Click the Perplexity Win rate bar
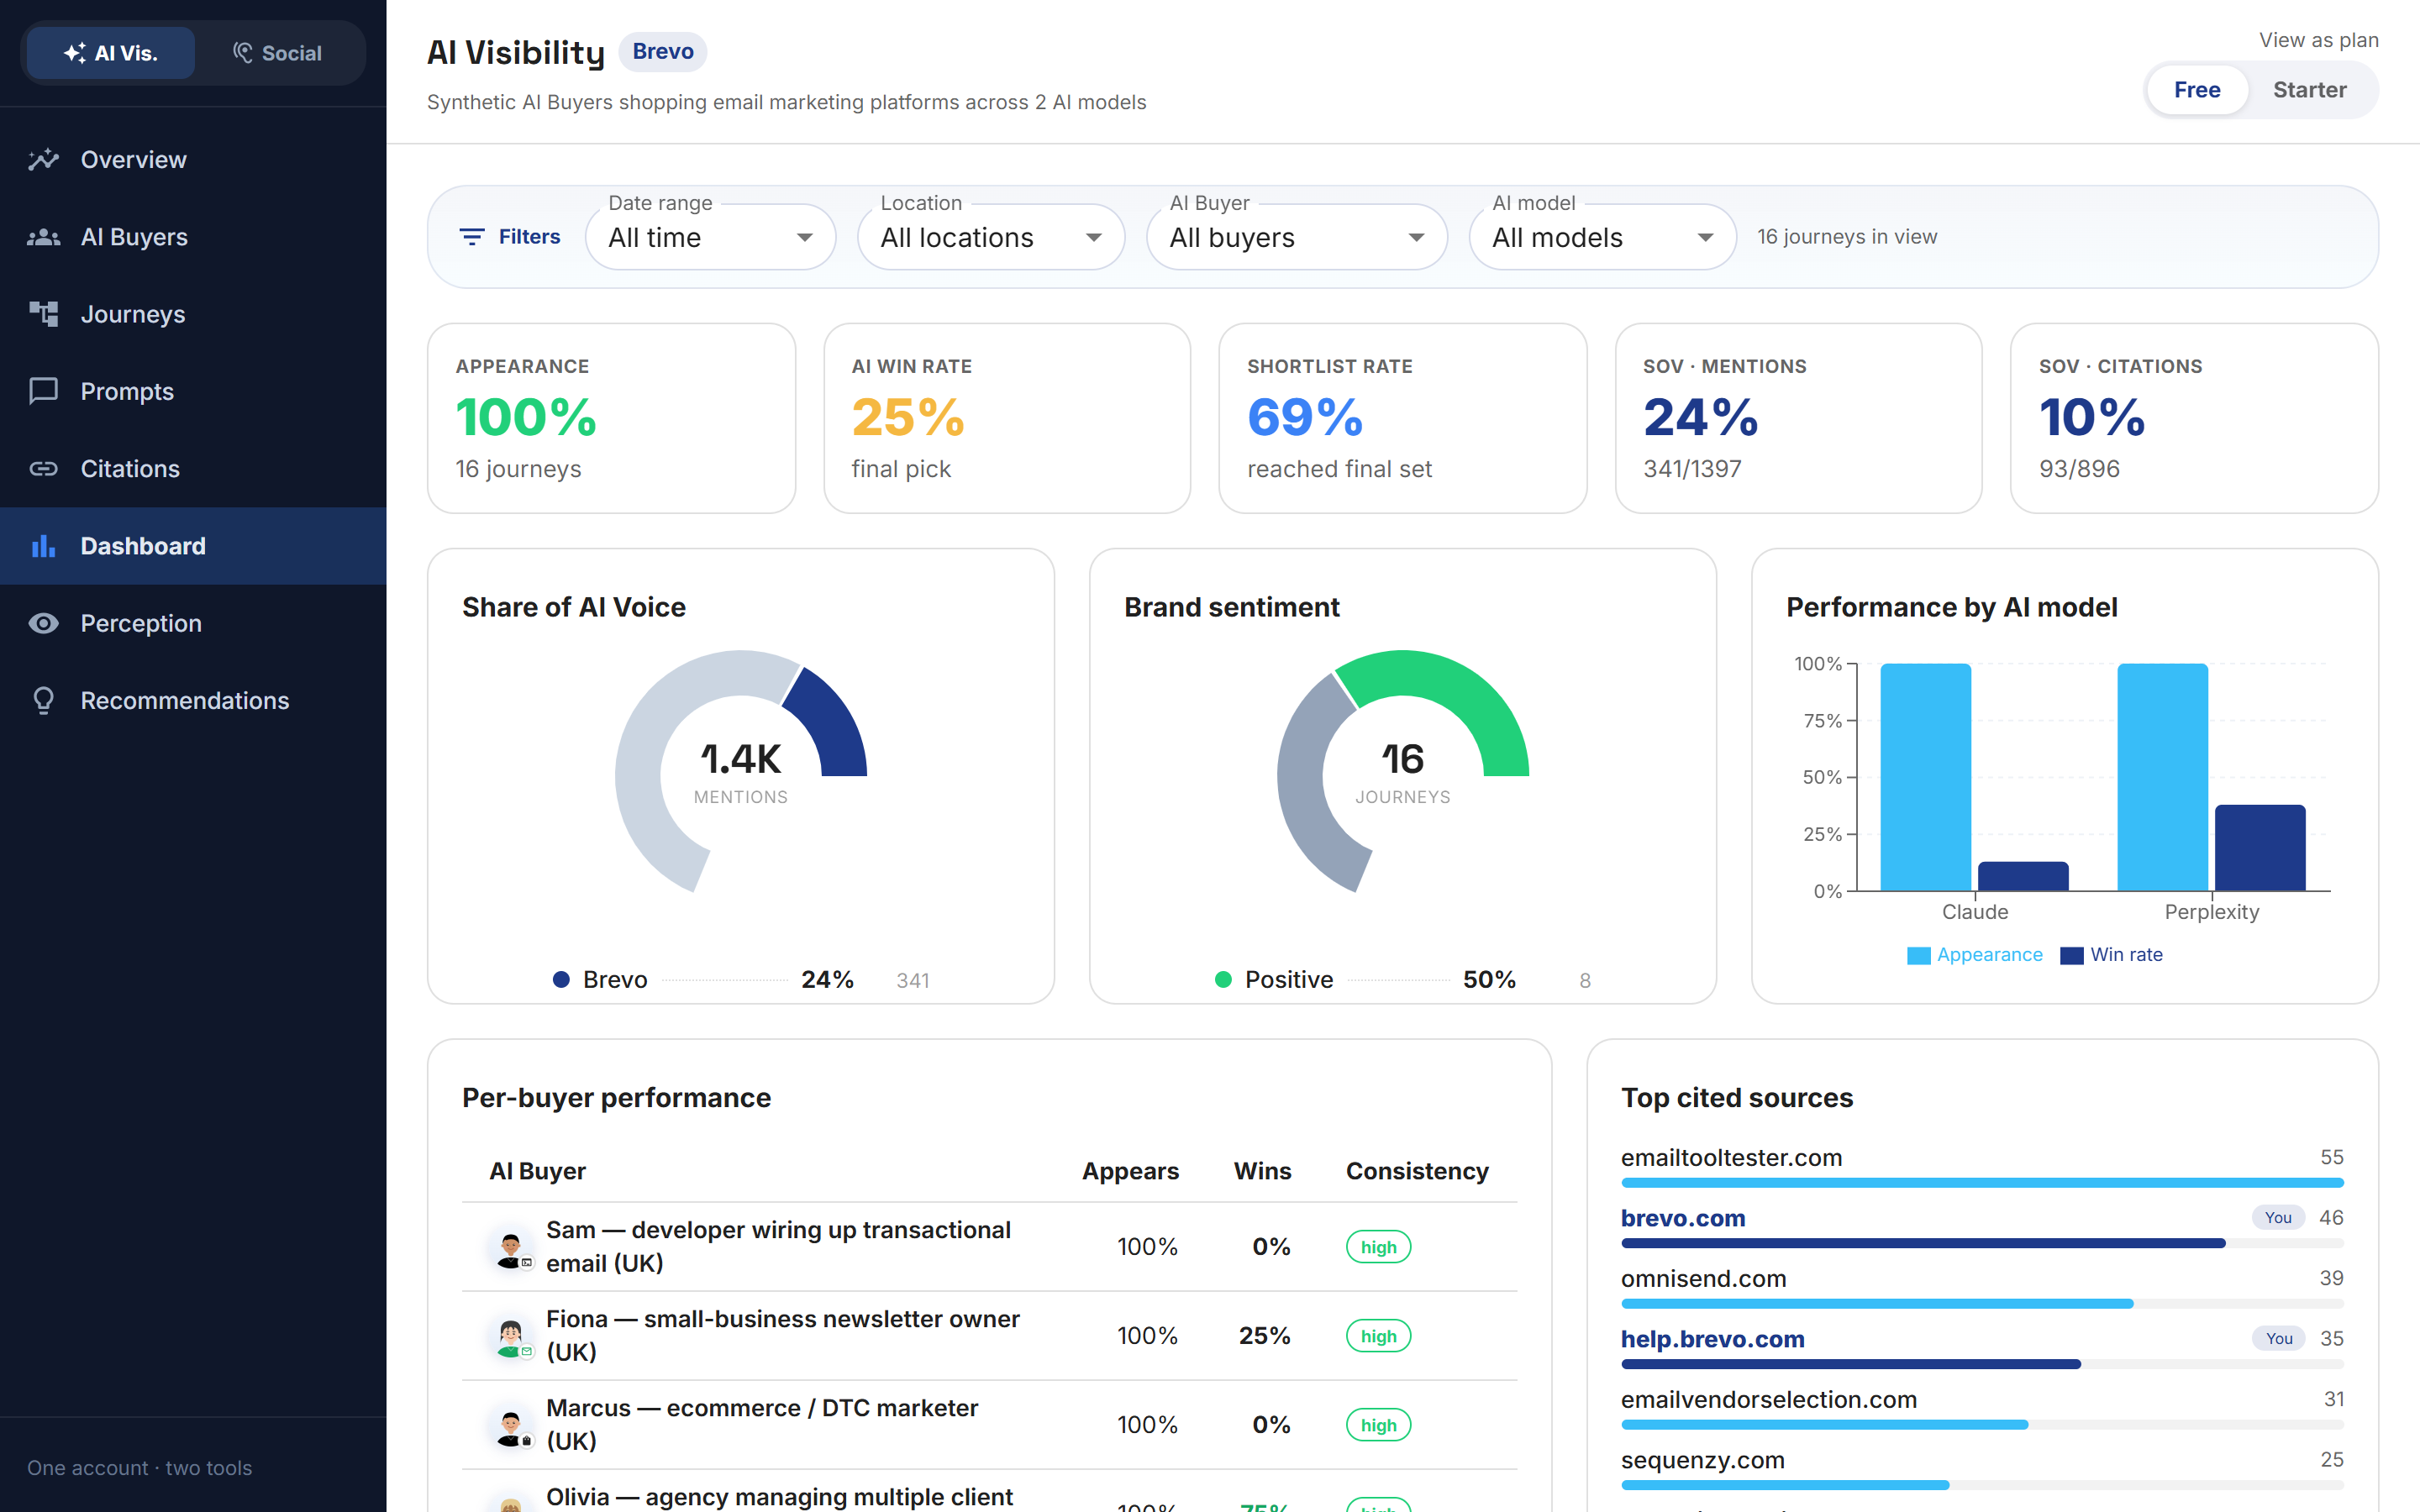Screen dimensions: 2420x1512 tap(2260, 848)
